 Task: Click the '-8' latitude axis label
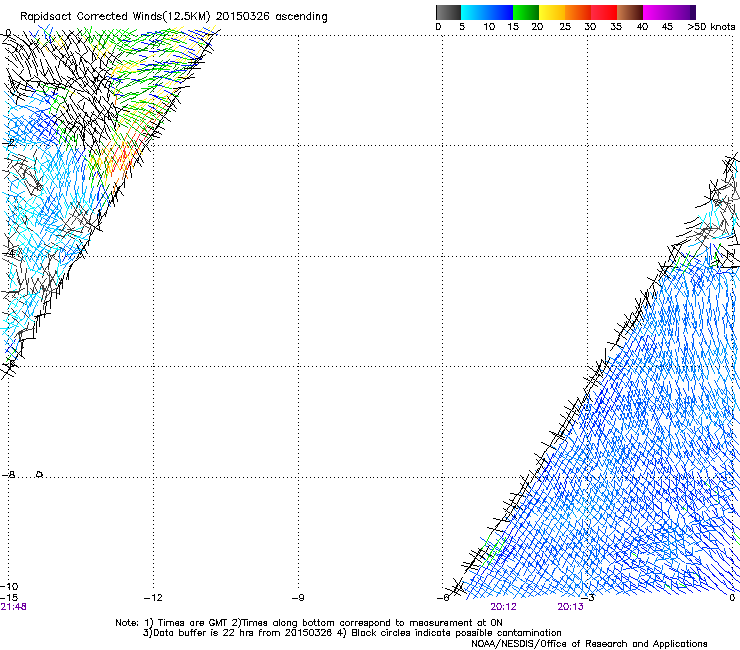[x=8, y=475]
